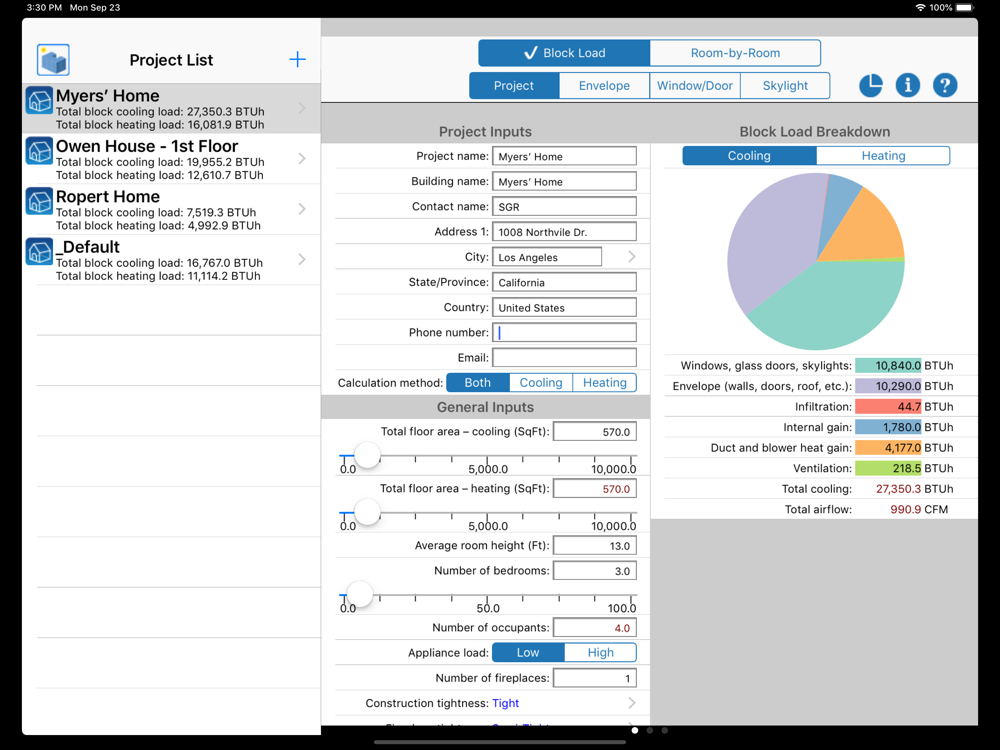Click the Ropert Home project house icon
This screenshot has width=1000, height=750.
tap(40, 202)
